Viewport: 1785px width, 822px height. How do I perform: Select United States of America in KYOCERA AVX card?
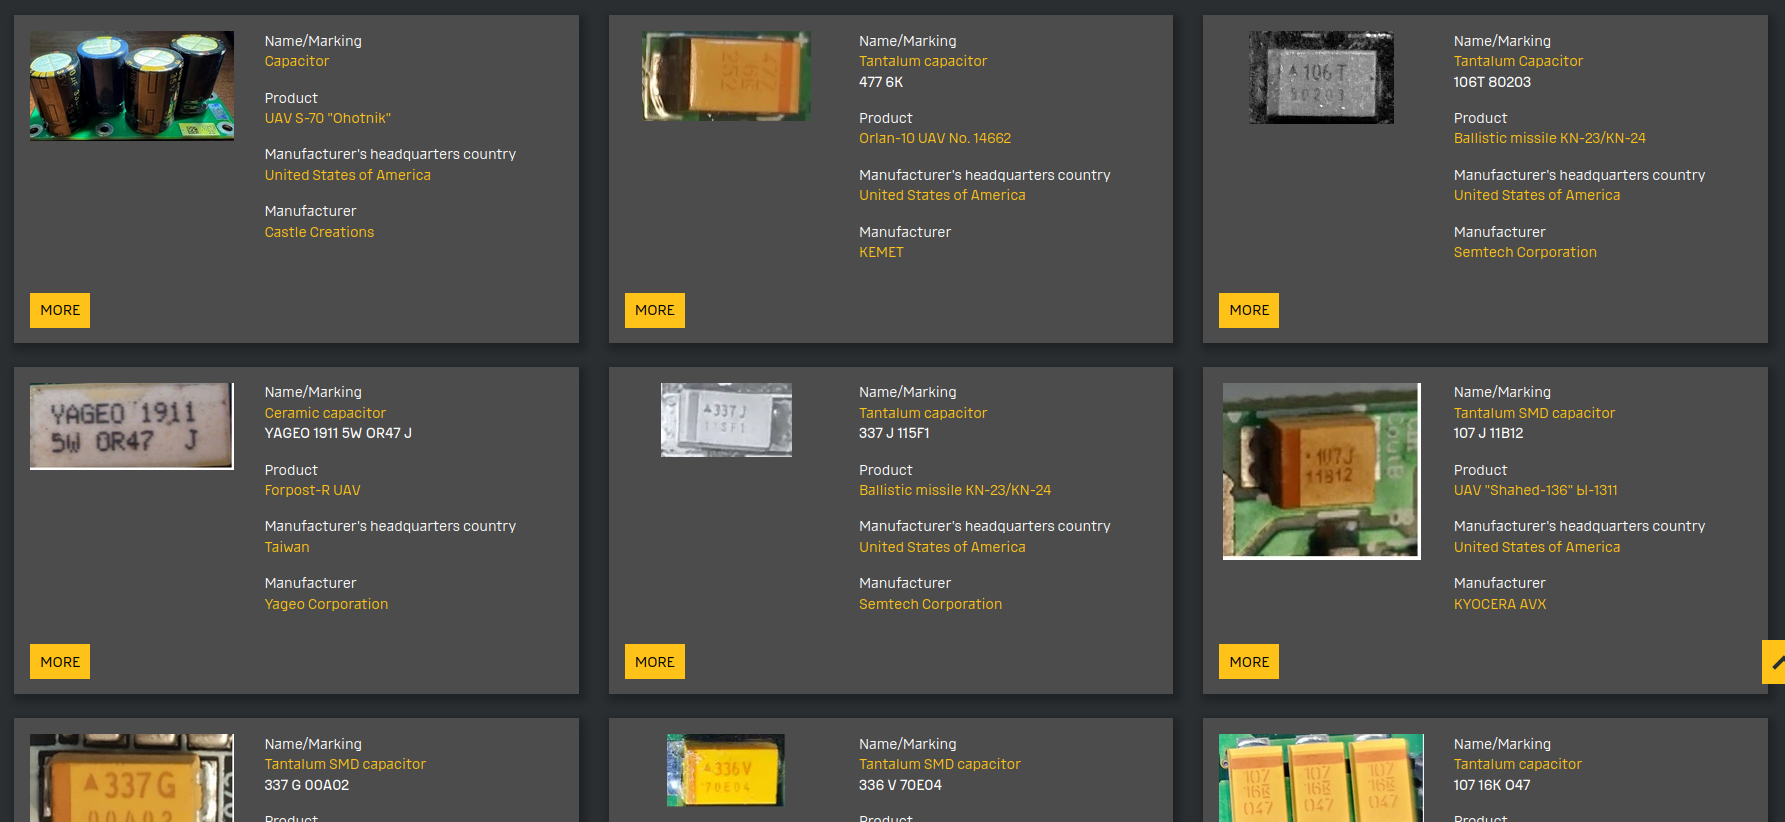(x=1537, y=547)
